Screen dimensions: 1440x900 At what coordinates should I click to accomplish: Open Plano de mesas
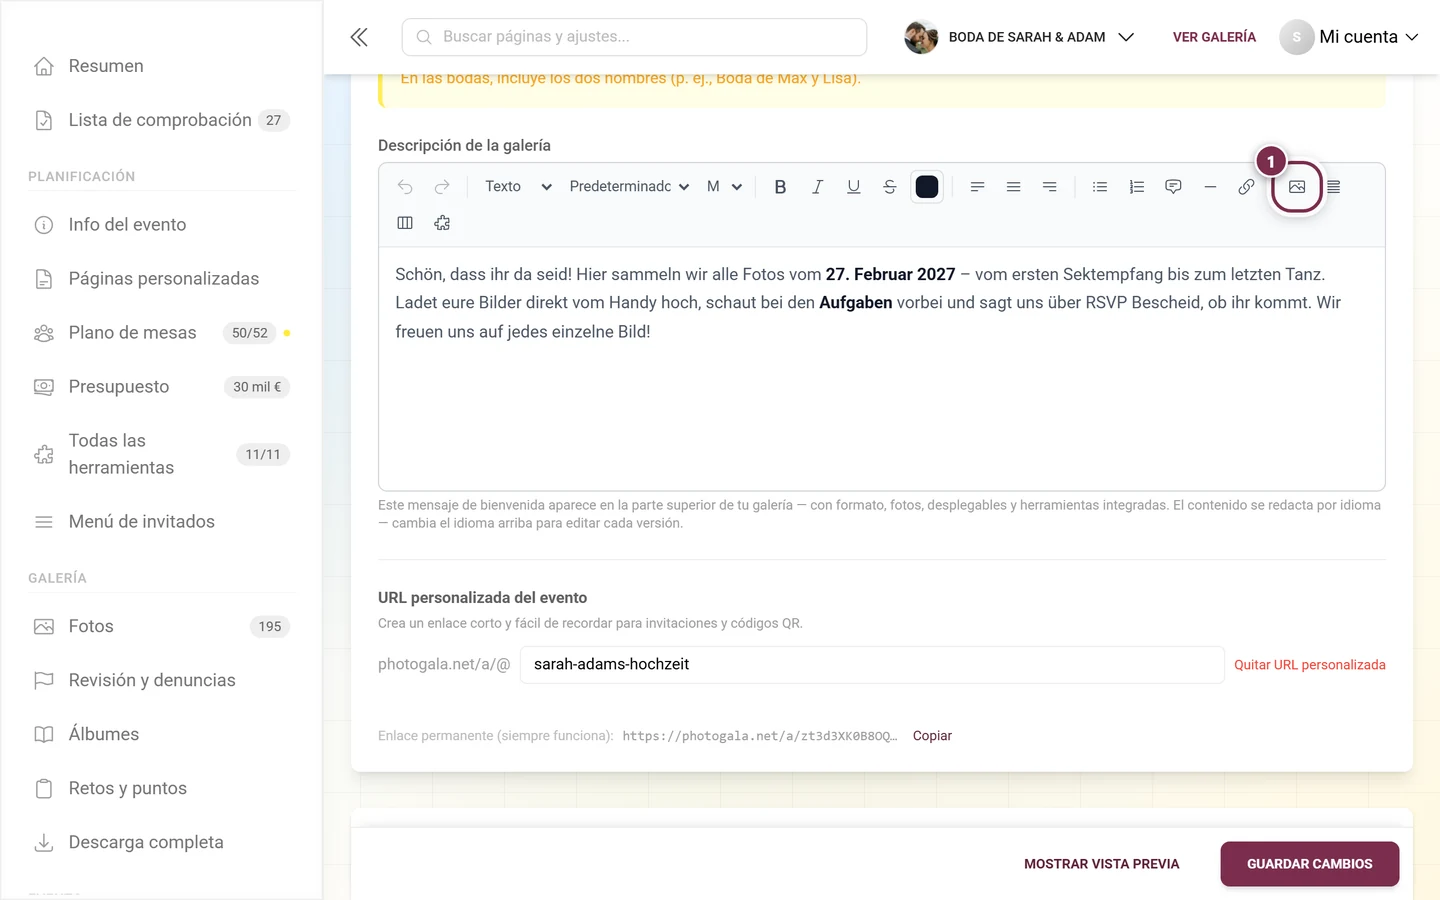click(x=161, y=333)
